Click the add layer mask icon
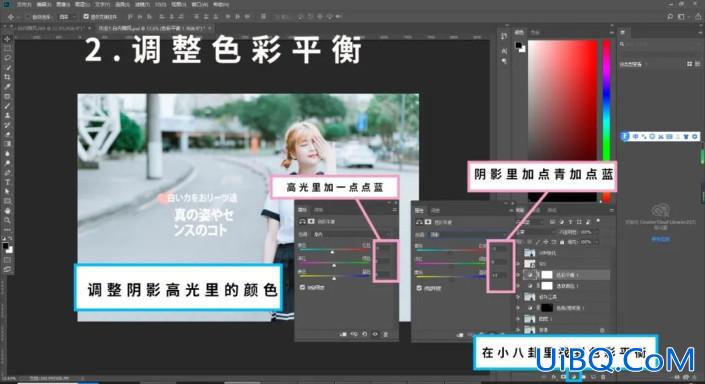This screenshot has width=705, height=384. coord(563,376)
